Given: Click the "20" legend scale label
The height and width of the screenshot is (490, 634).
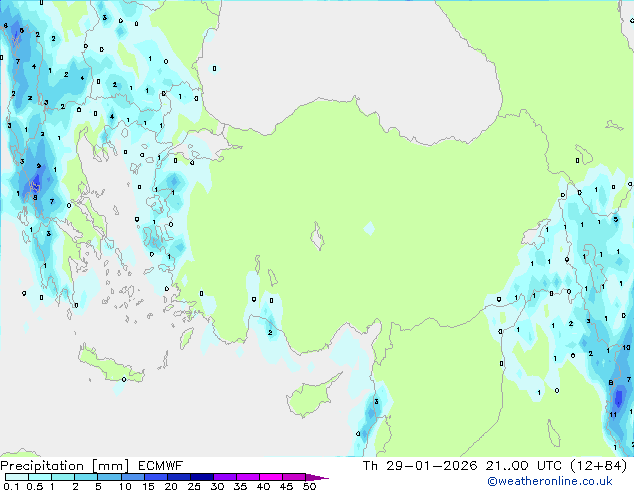Looking at the screenshot, I should [171, 486].
